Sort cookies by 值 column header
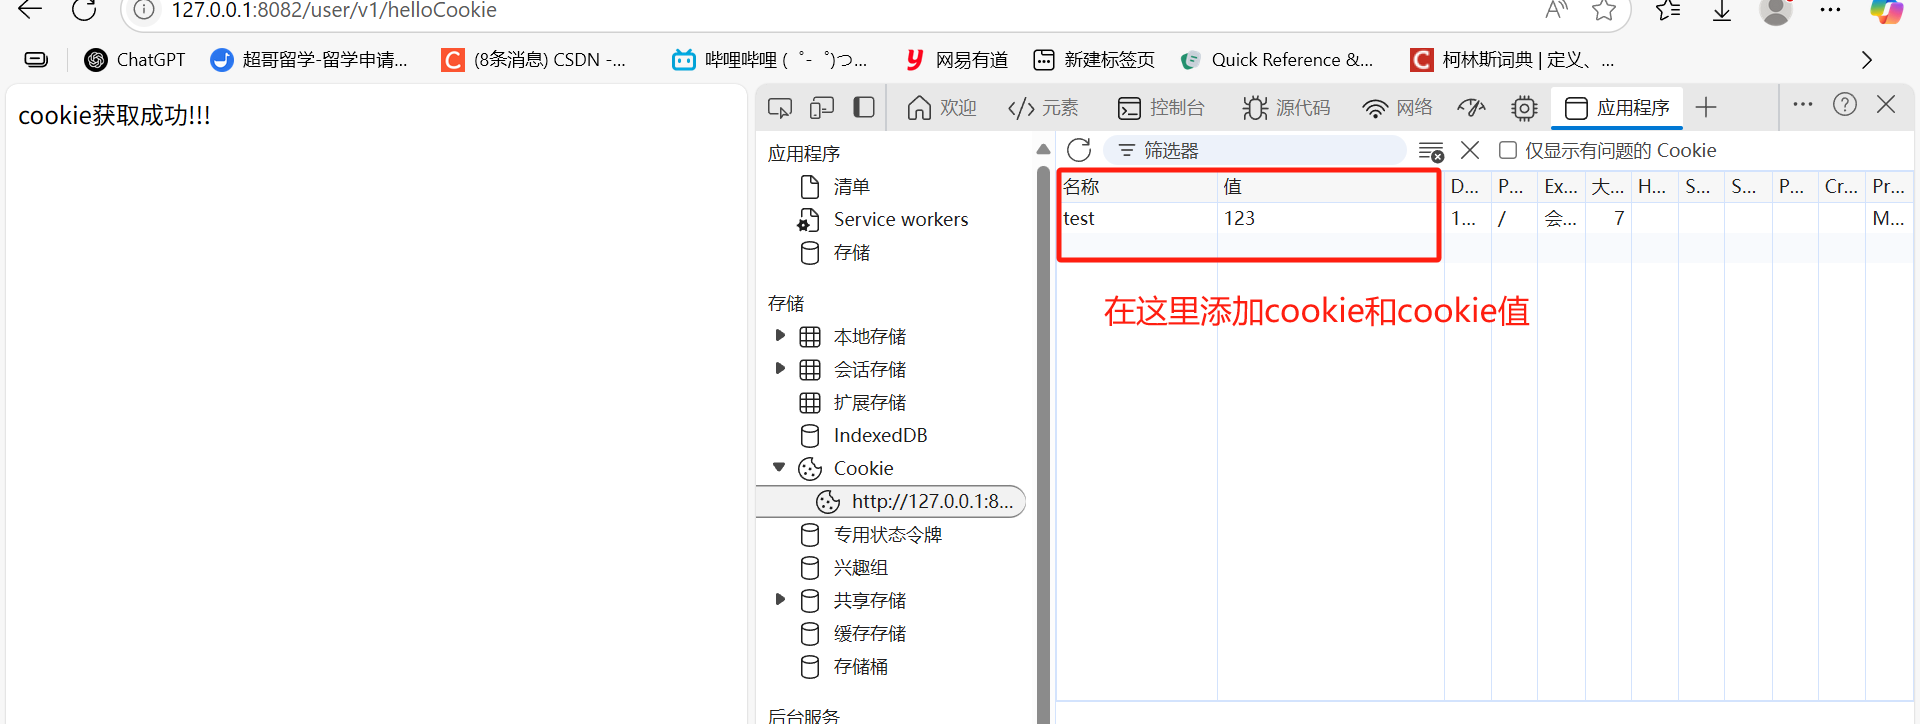The width and height of the screenshot is (1920, 724). pos(1330,187)
